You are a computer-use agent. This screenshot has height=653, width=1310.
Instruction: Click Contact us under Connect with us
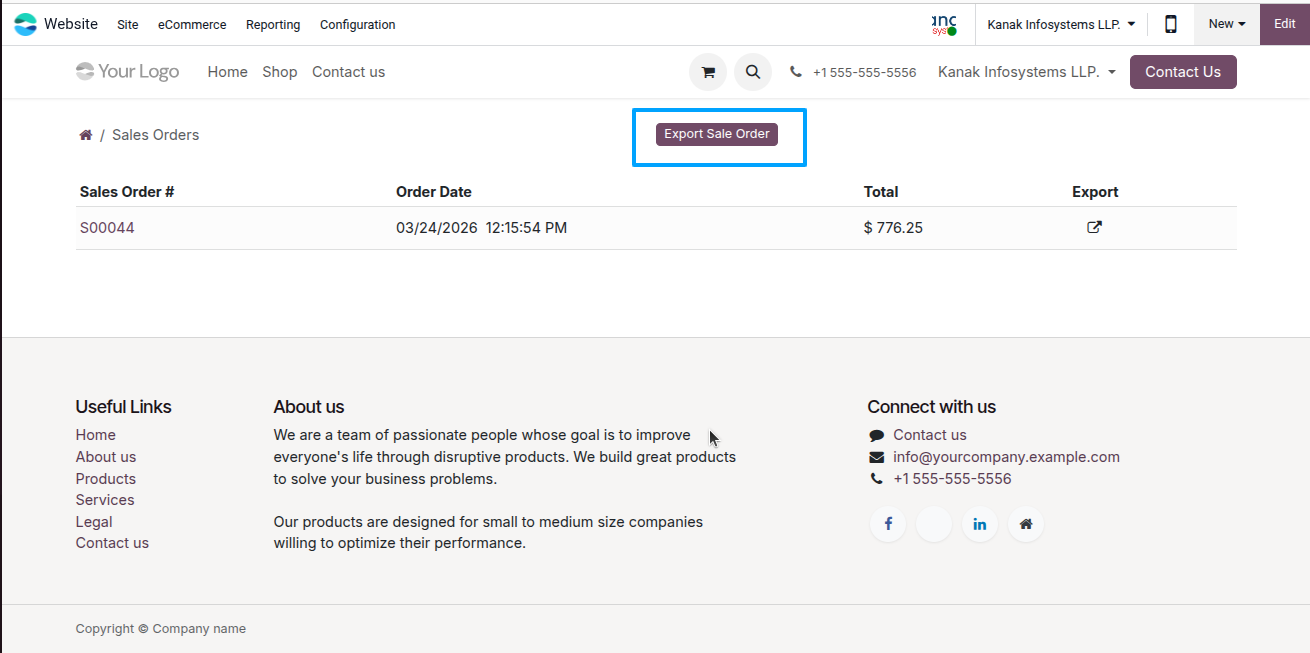tap(930, 435)
